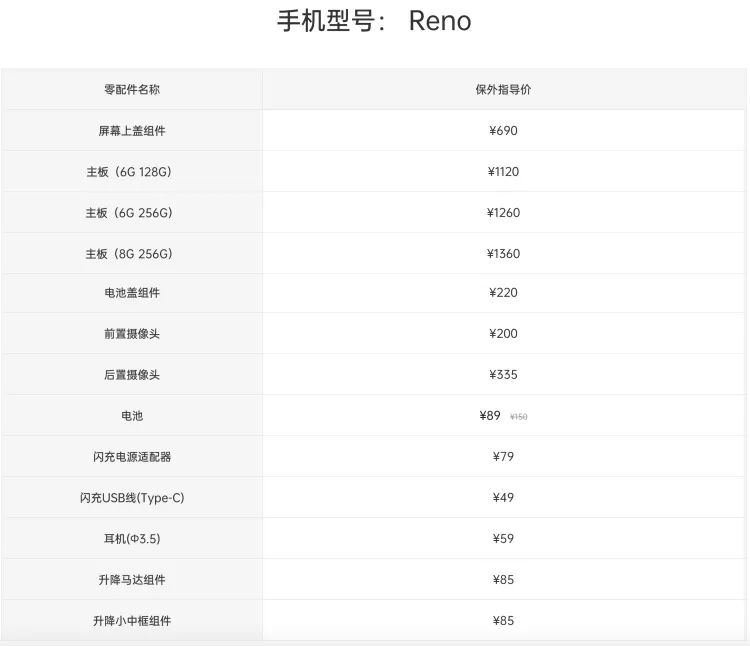Click the 保外指导价 column header

point(503,89)
